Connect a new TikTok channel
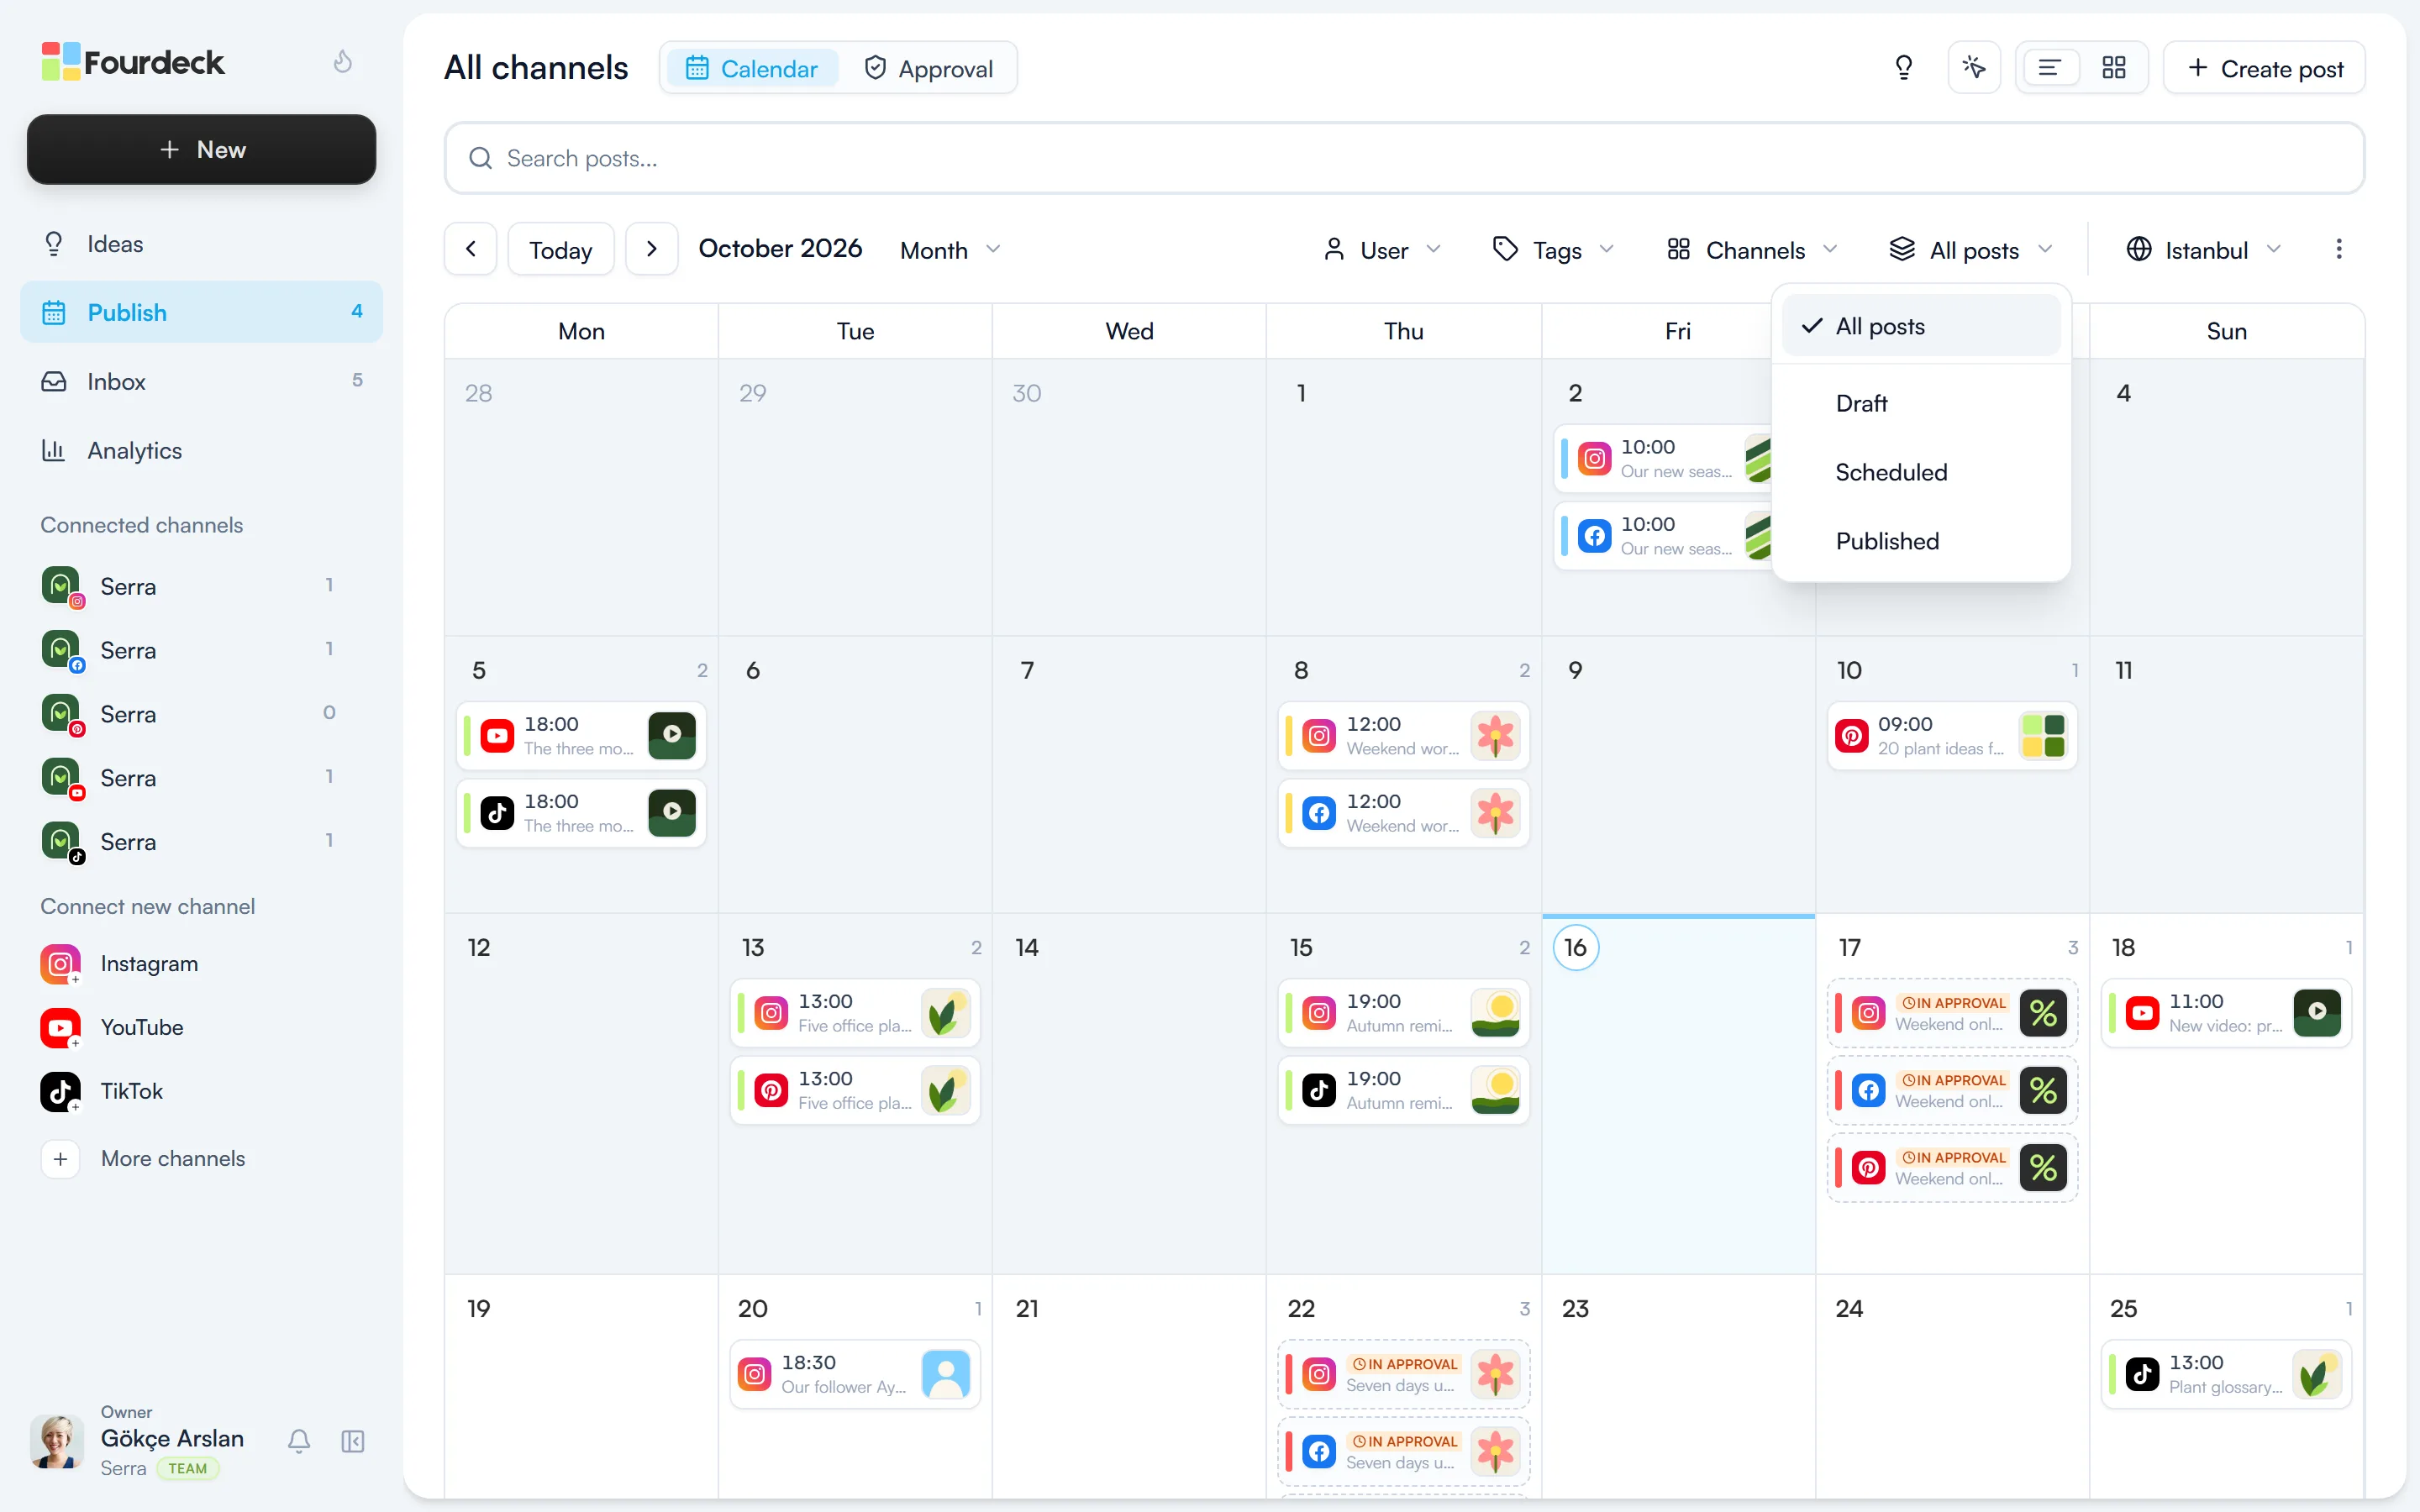The image size is (2420, 1512). coord(102,1091)
